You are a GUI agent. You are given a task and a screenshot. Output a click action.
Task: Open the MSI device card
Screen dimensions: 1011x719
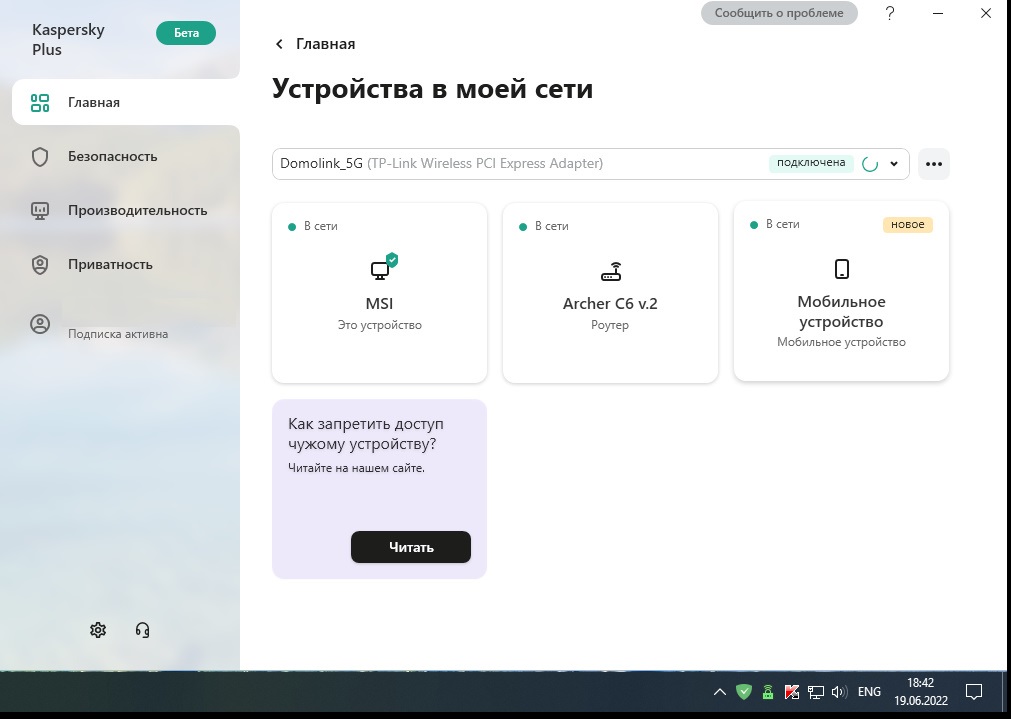point(380,293)
